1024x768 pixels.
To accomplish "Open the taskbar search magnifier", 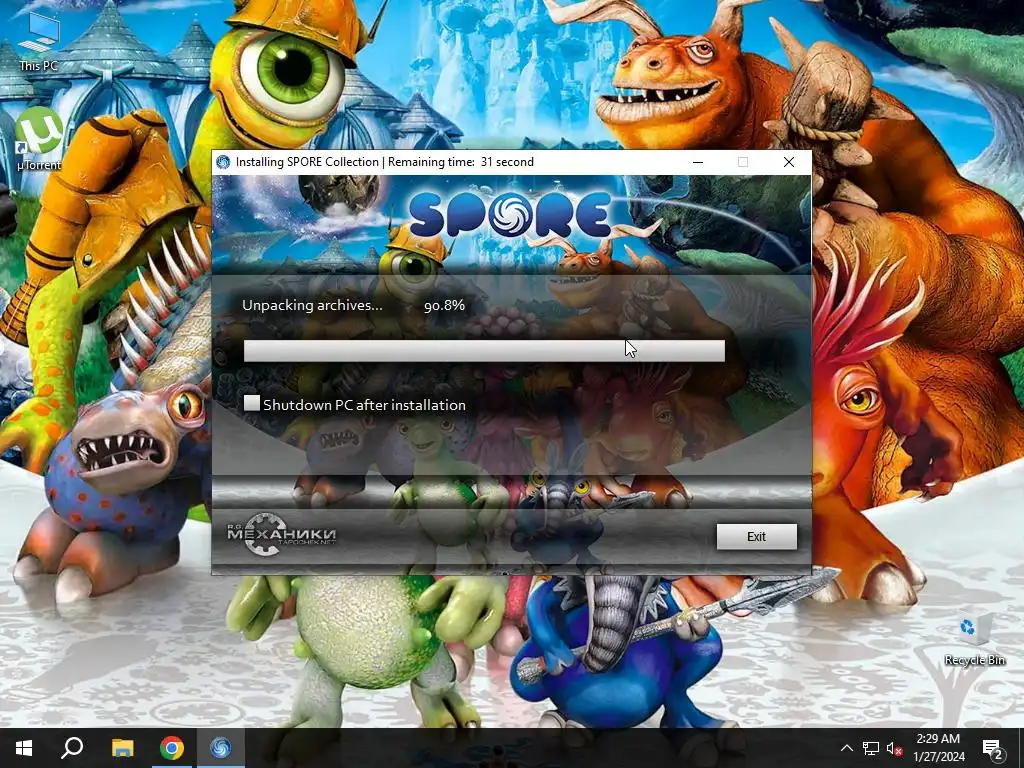I will [72, 748].
